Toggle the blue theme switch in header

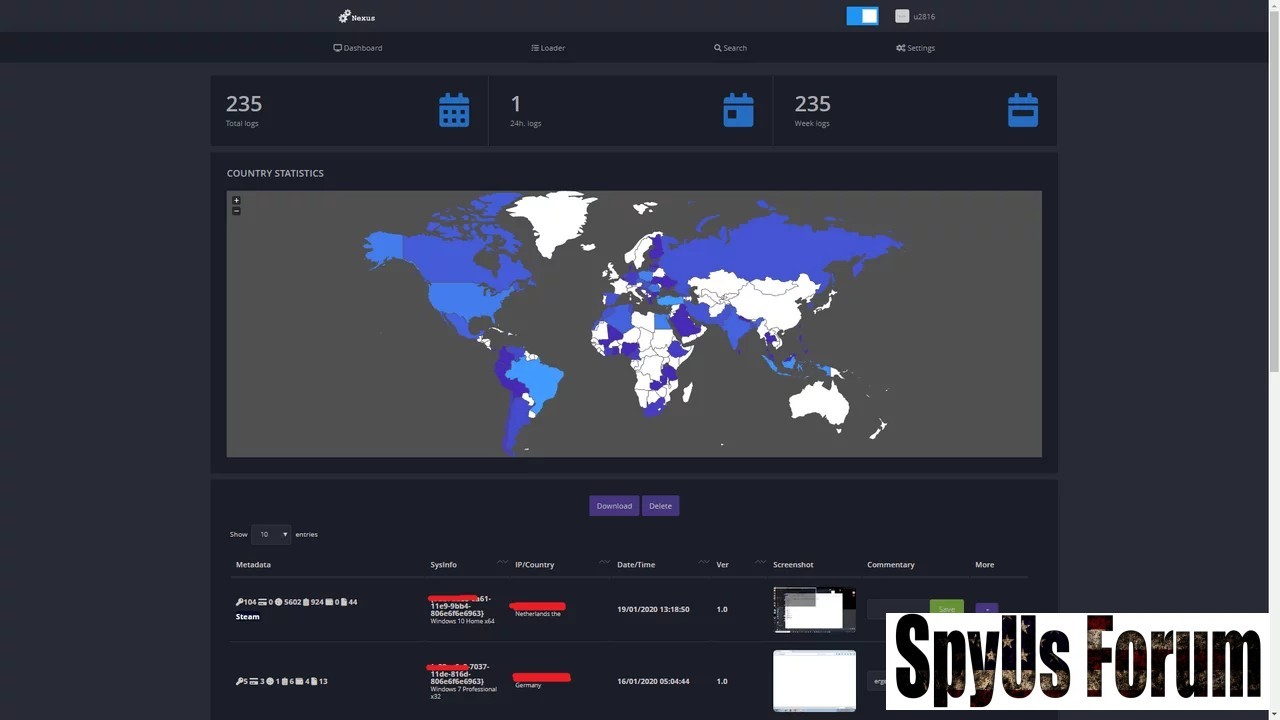tap(862, 16)
